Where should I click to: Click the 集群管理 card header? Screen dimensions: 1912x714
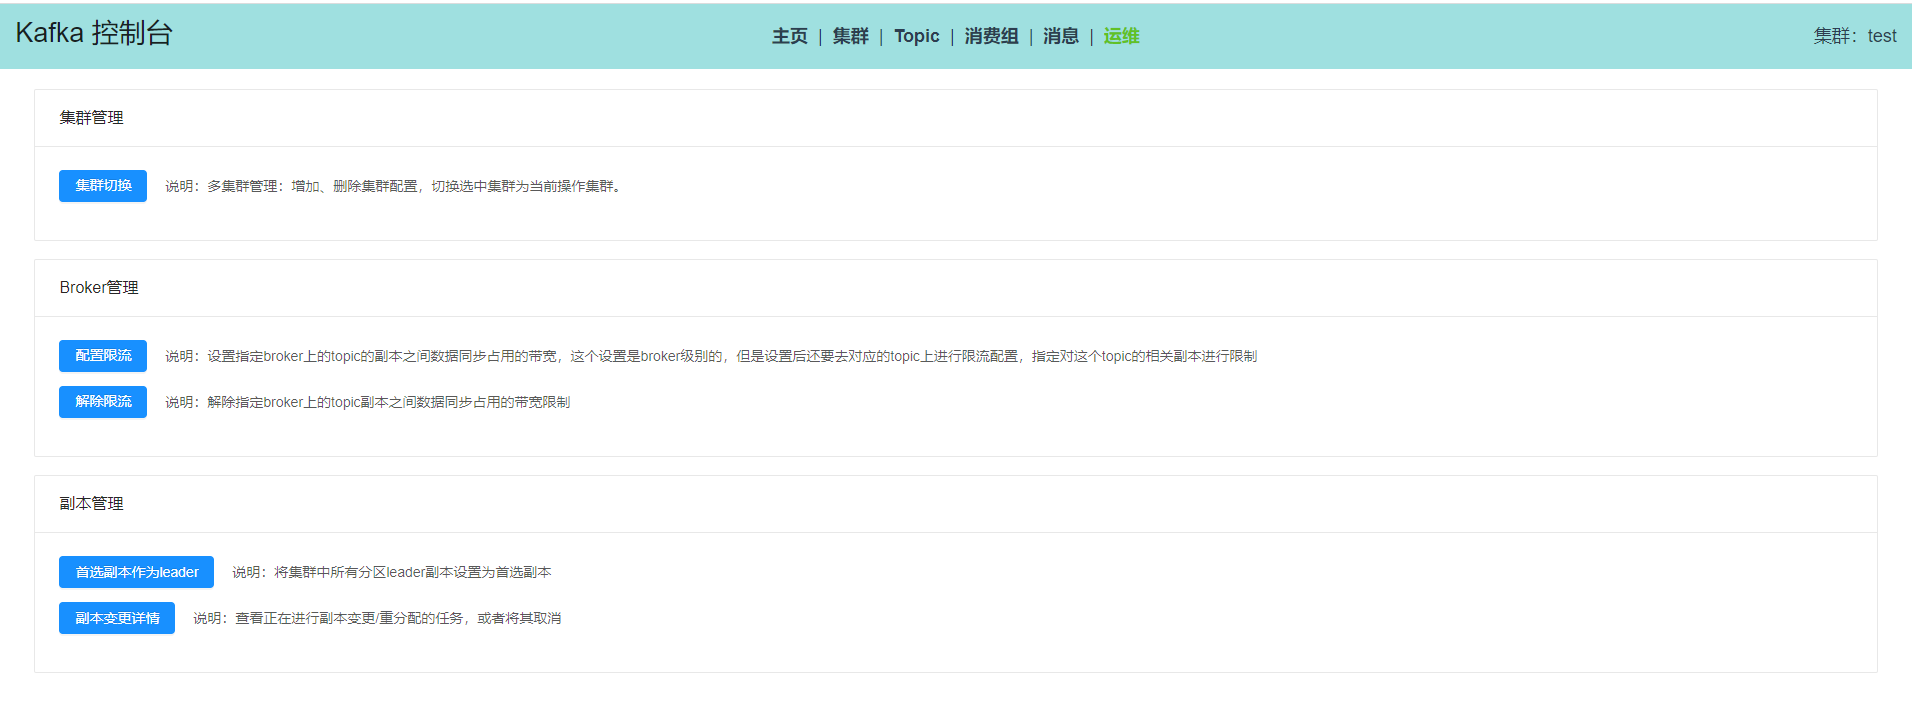(92, 118)
